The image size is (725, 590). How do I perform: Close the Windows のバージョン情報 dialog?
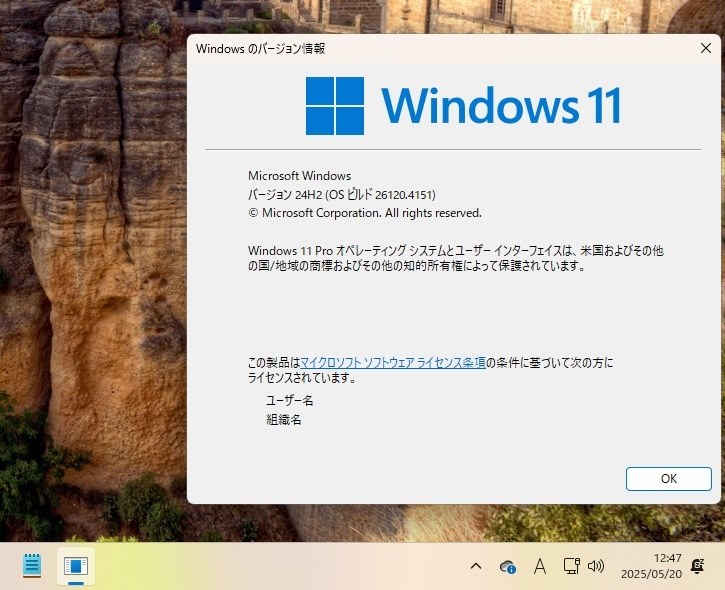(706, 48)
